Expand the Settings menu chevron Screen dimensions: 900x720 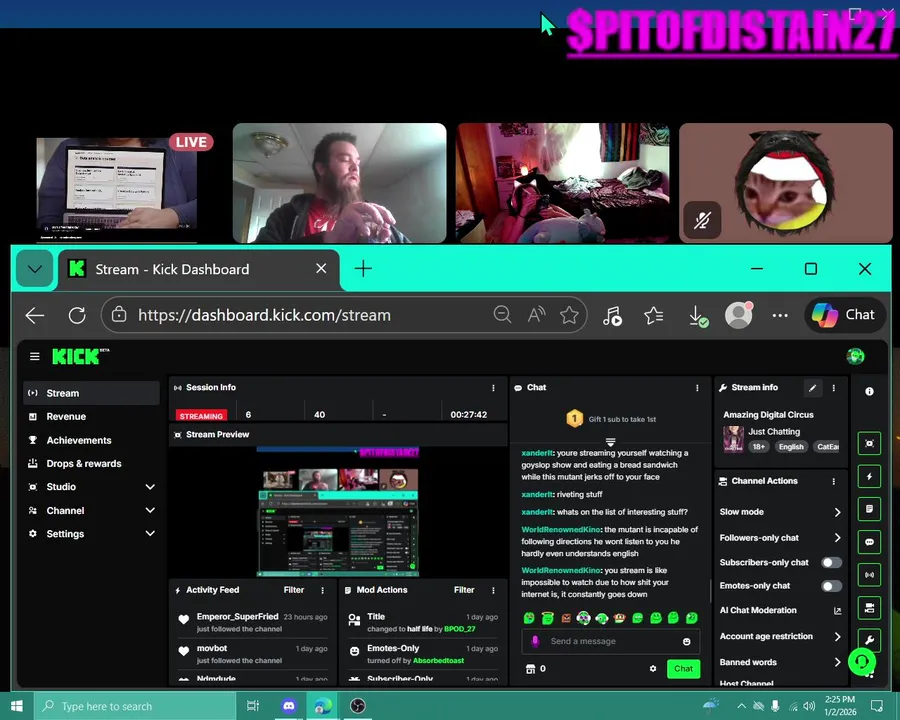(150, 533)
